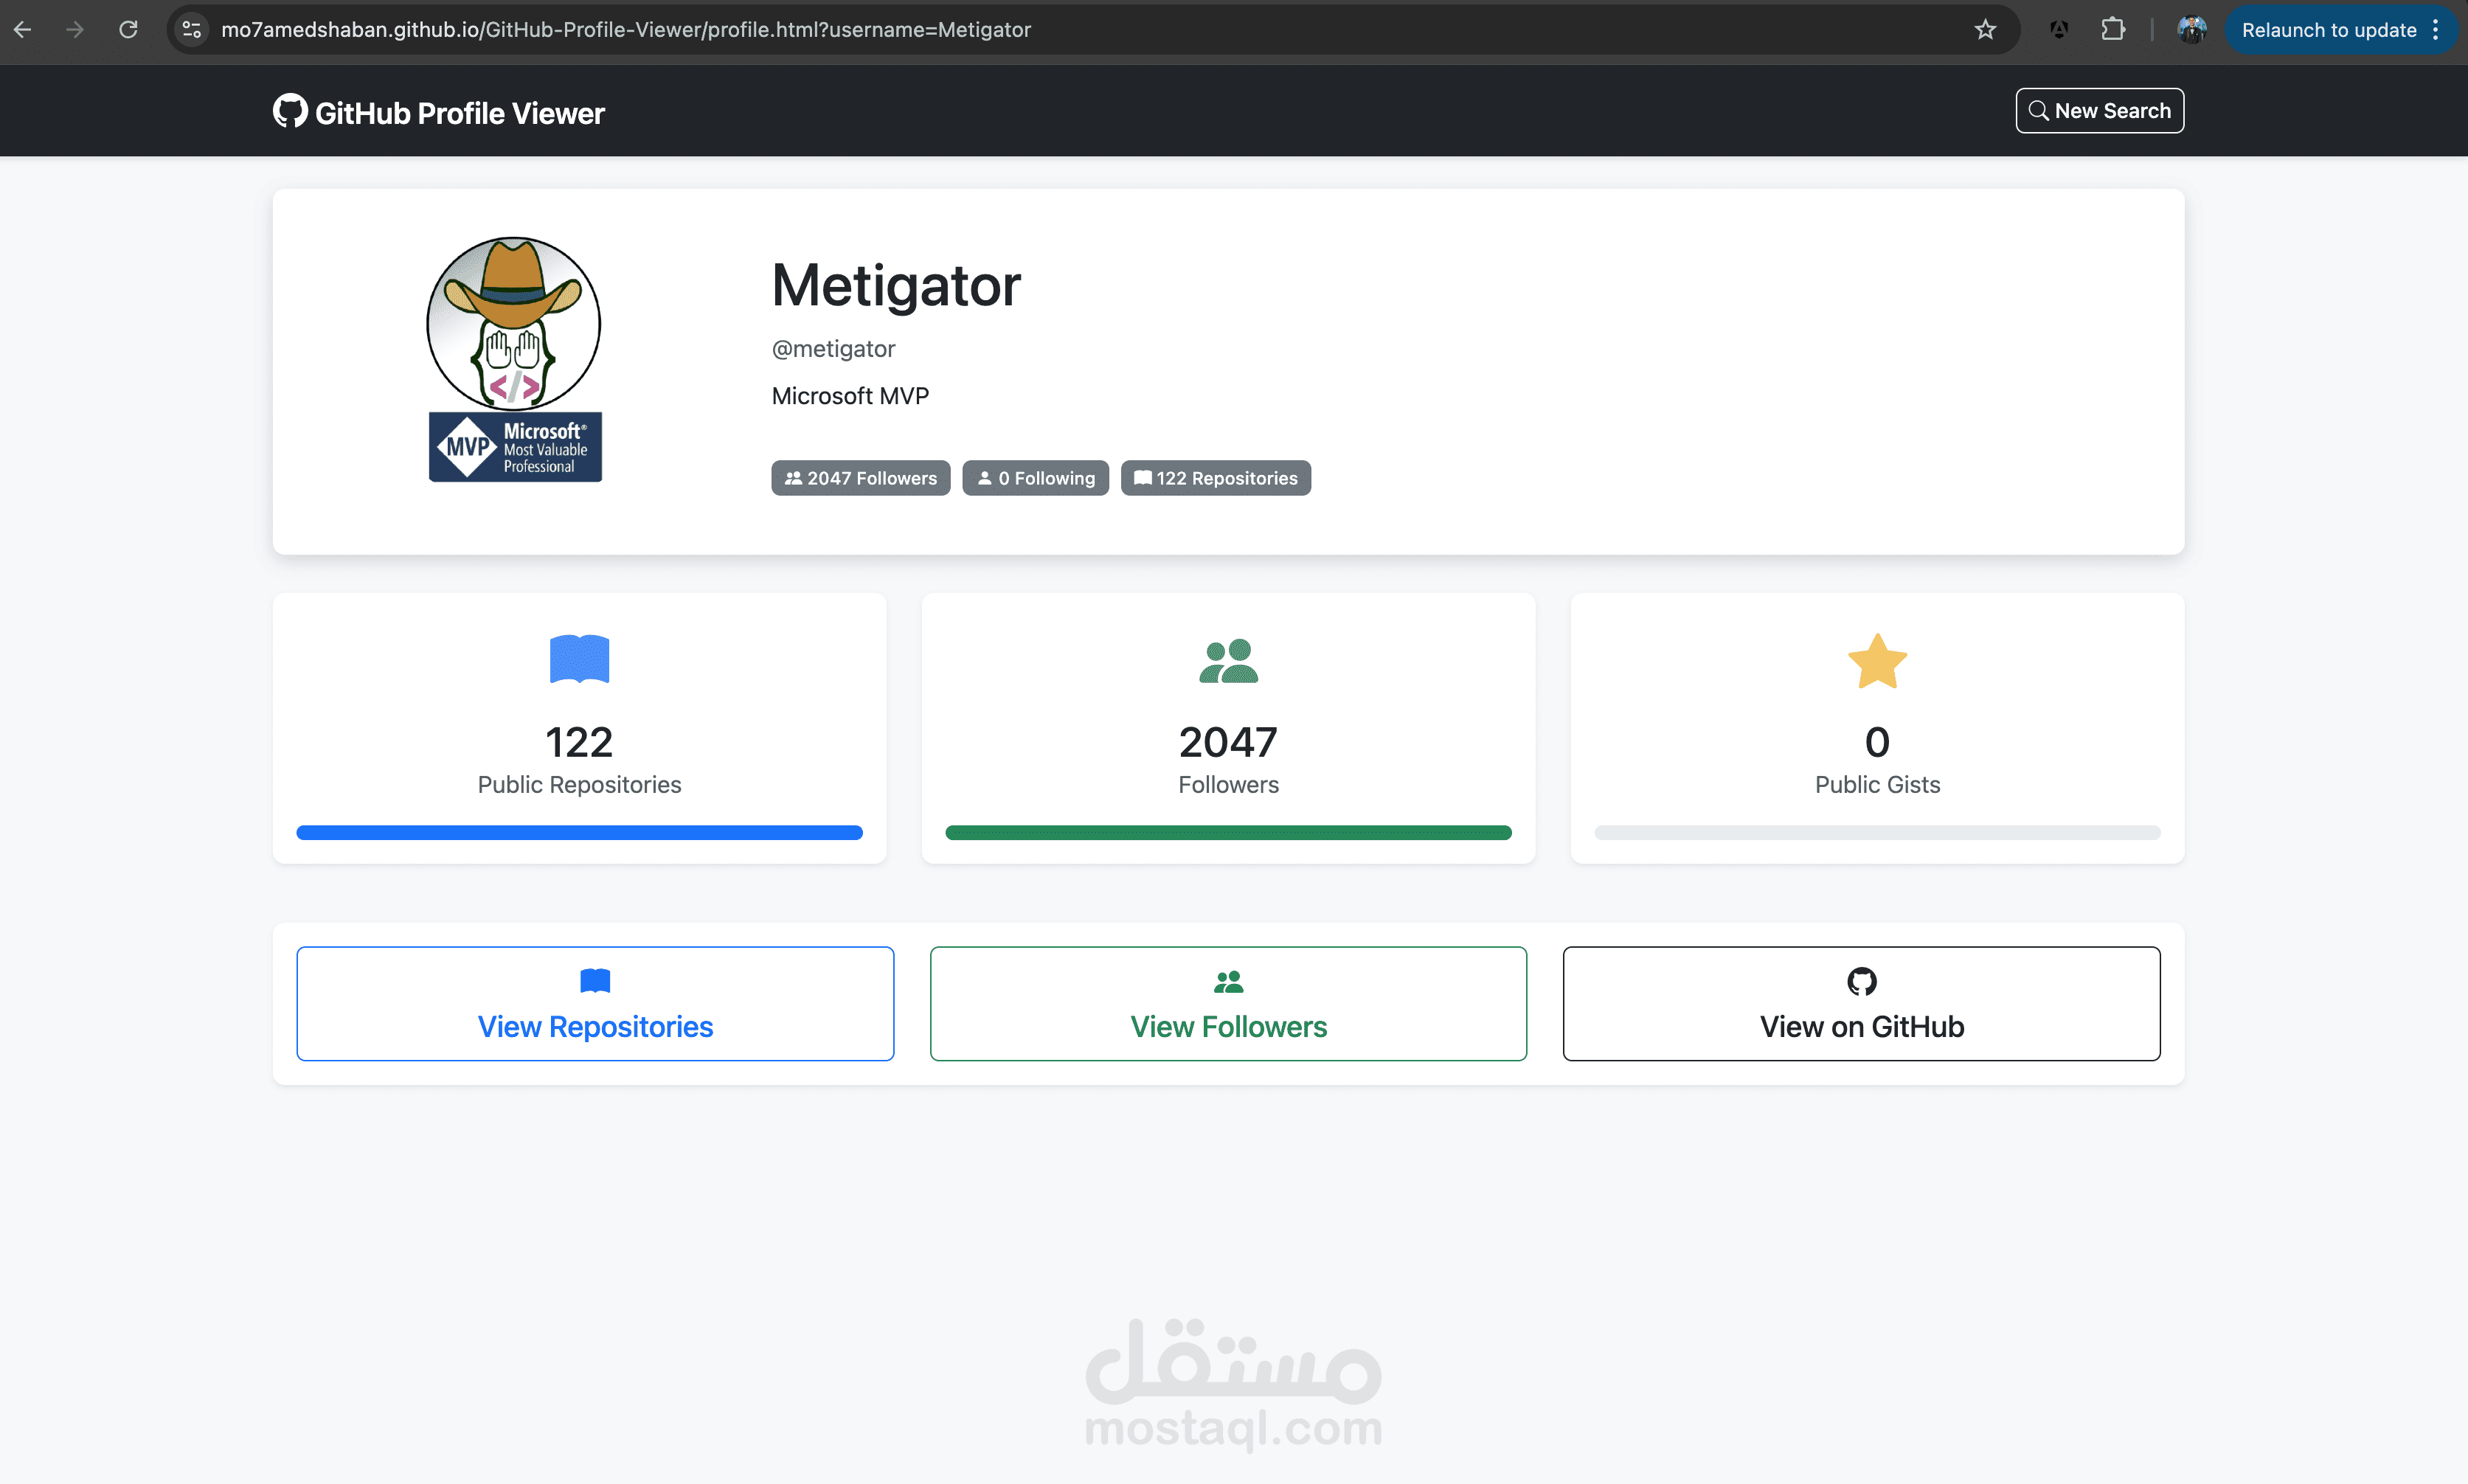2468x1484 pixels.
Task: Click the Public Repositories label
Action: click(x=579, y=785)
